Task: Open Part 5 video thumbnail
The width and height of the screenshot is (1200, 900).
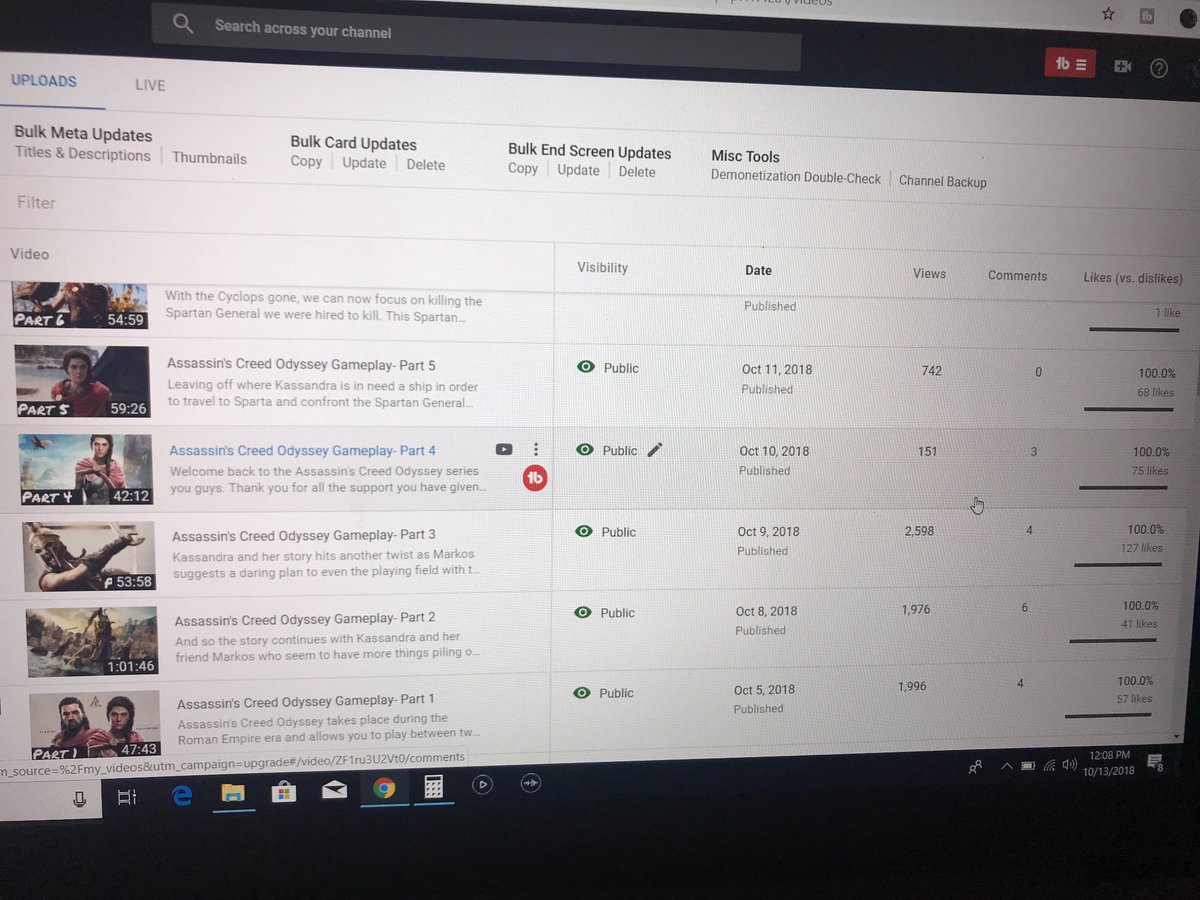Action: (x=82, y=382)
